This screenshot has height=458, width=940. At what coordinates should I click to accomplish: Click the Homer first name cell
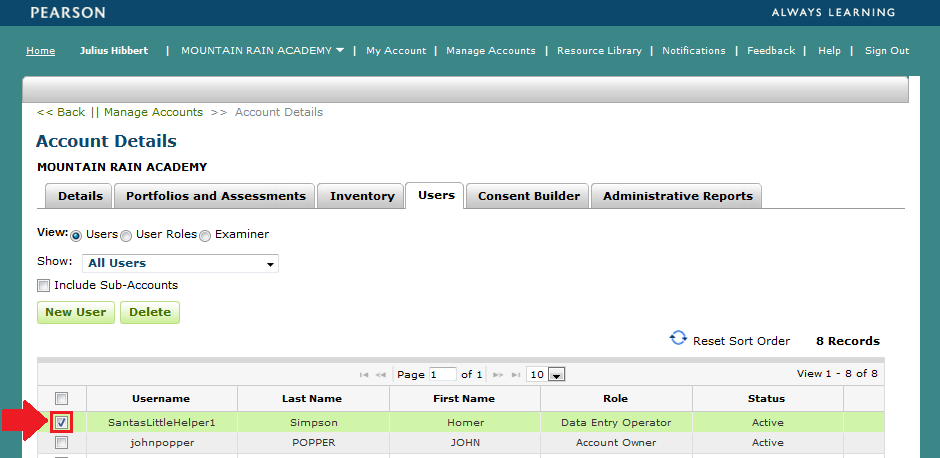pyautogui.click(x=465, y=423)
